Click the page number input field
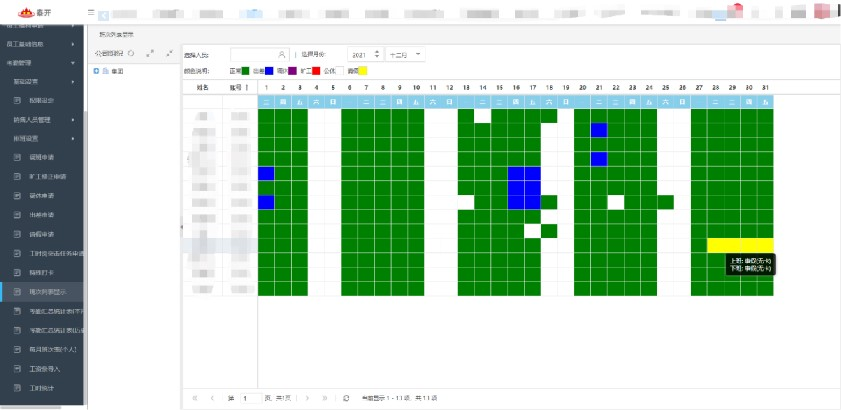This screenshot has width=841, height=410. (248, 397)
